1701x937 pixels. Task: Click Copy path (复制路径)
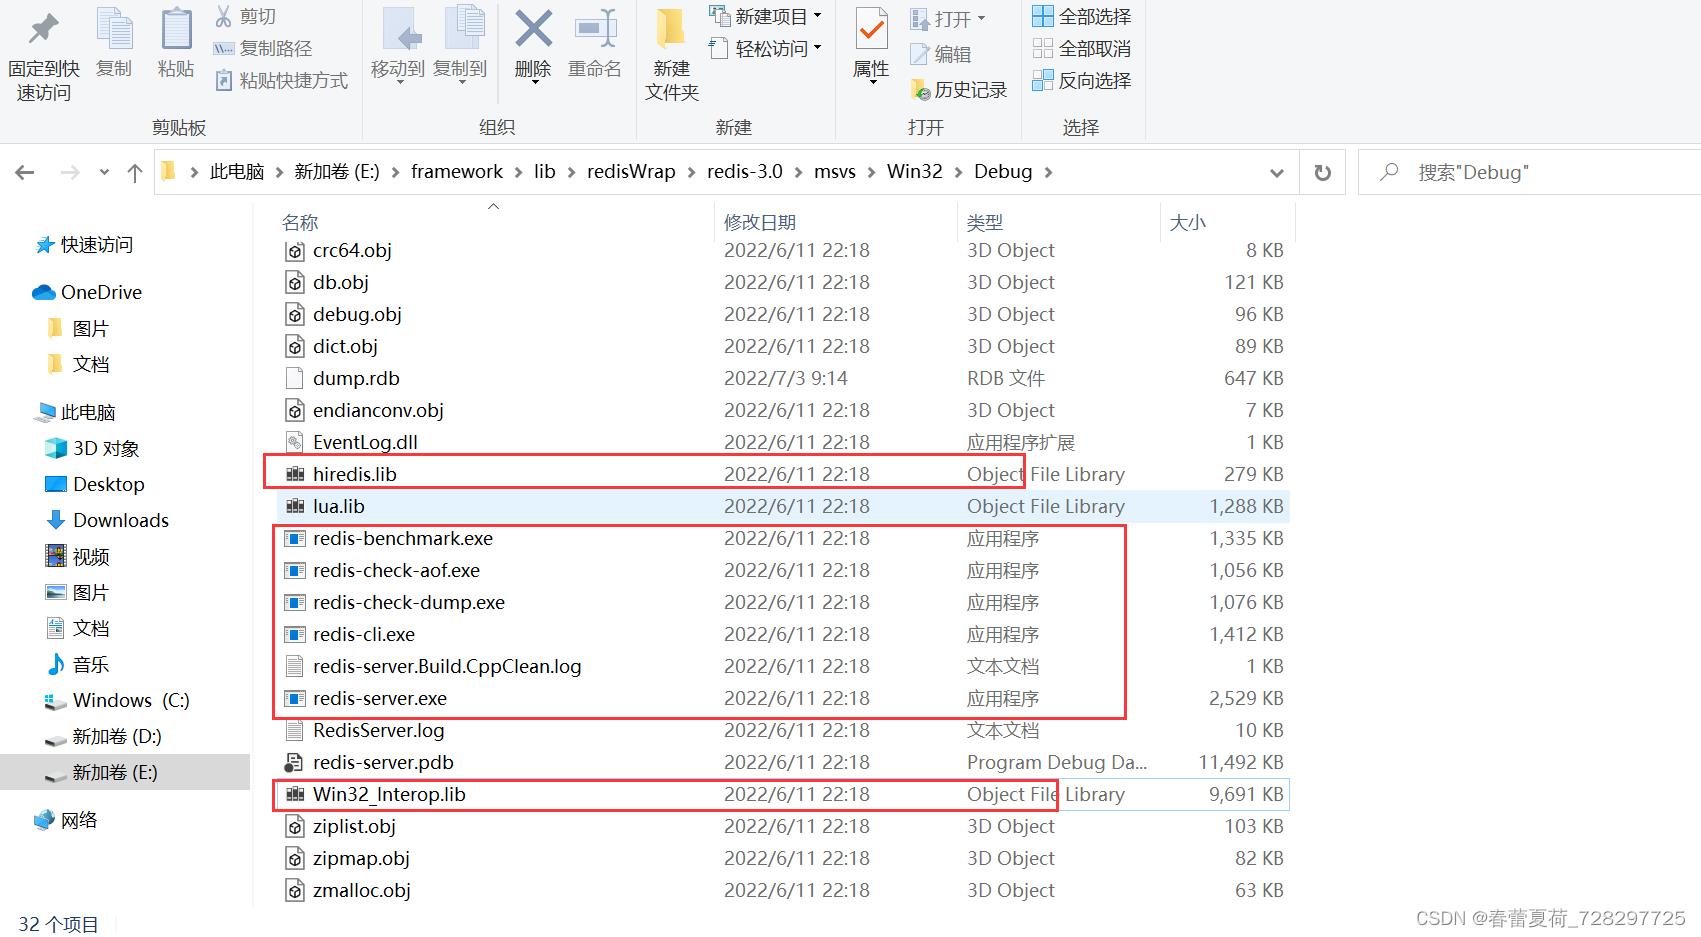click(263, 48)
